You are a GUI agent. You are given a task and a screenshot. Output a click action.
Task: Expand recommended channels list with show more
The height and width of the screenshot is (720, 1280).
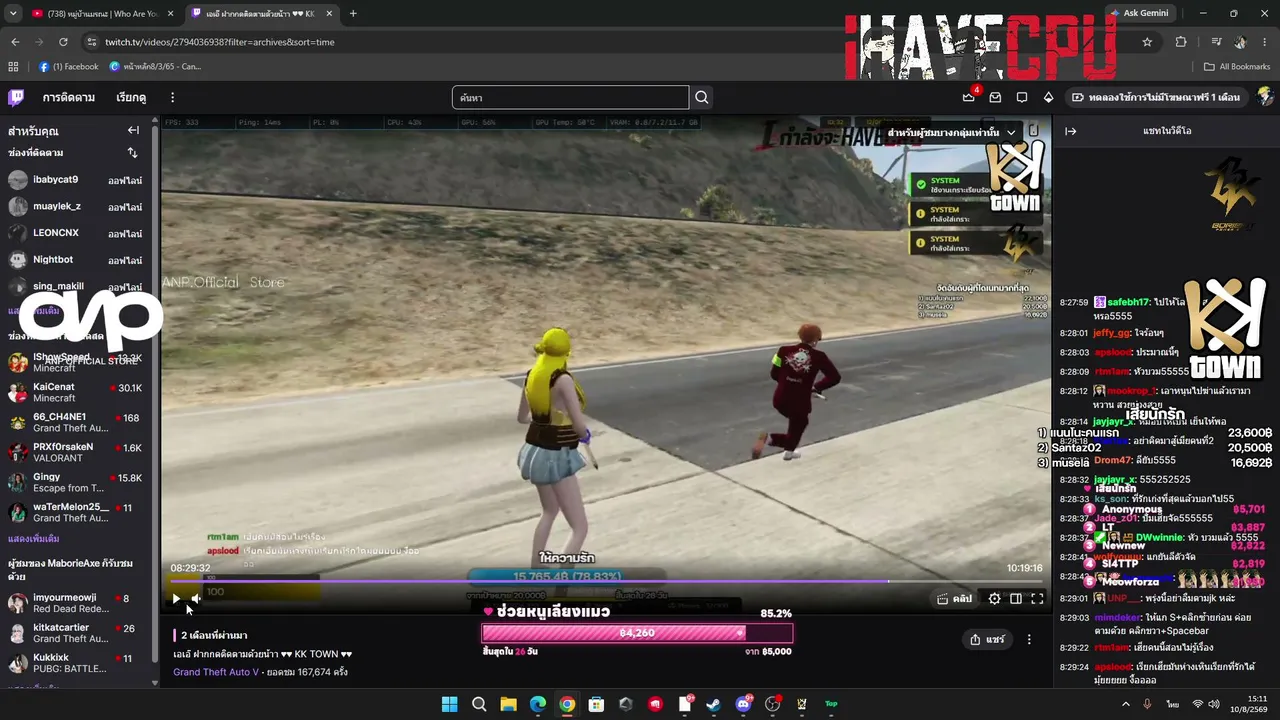point(34,538)
